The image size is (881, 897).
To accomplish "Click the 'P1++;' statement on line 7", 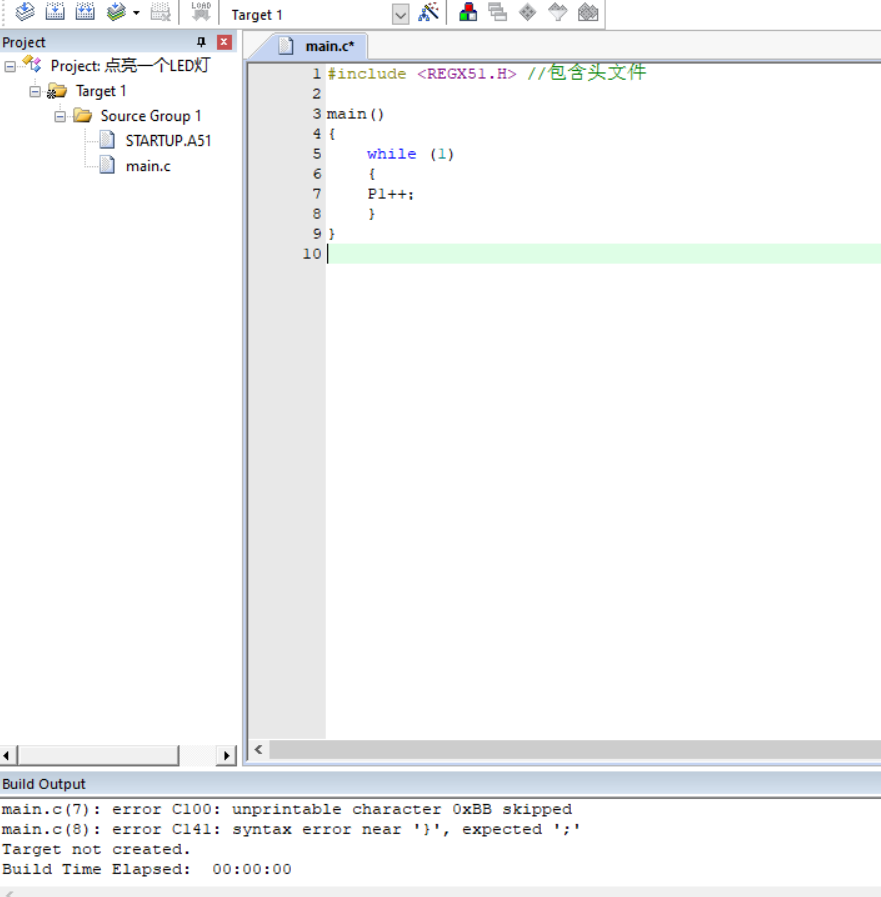I will [x=391, y=194].
